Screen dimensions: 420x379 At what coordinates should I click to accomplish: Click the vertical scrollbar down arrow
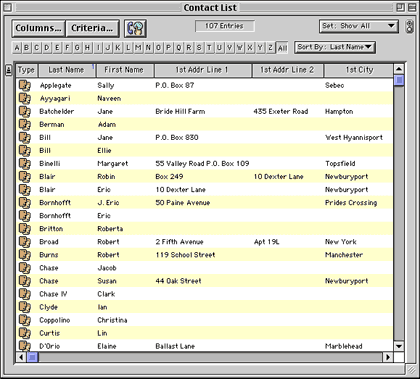tap(399, 346)
